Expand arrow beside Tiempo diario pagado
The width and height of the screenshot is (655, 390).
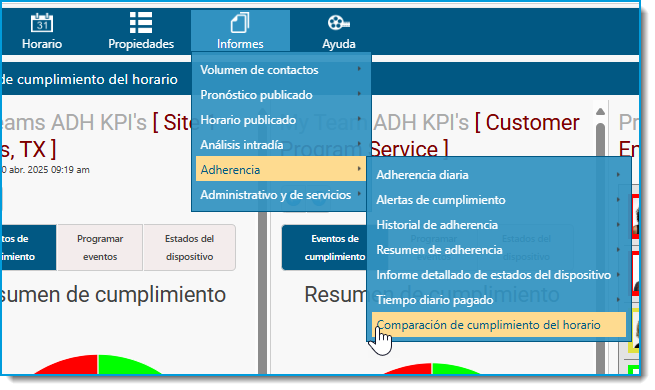coord(618,299)
